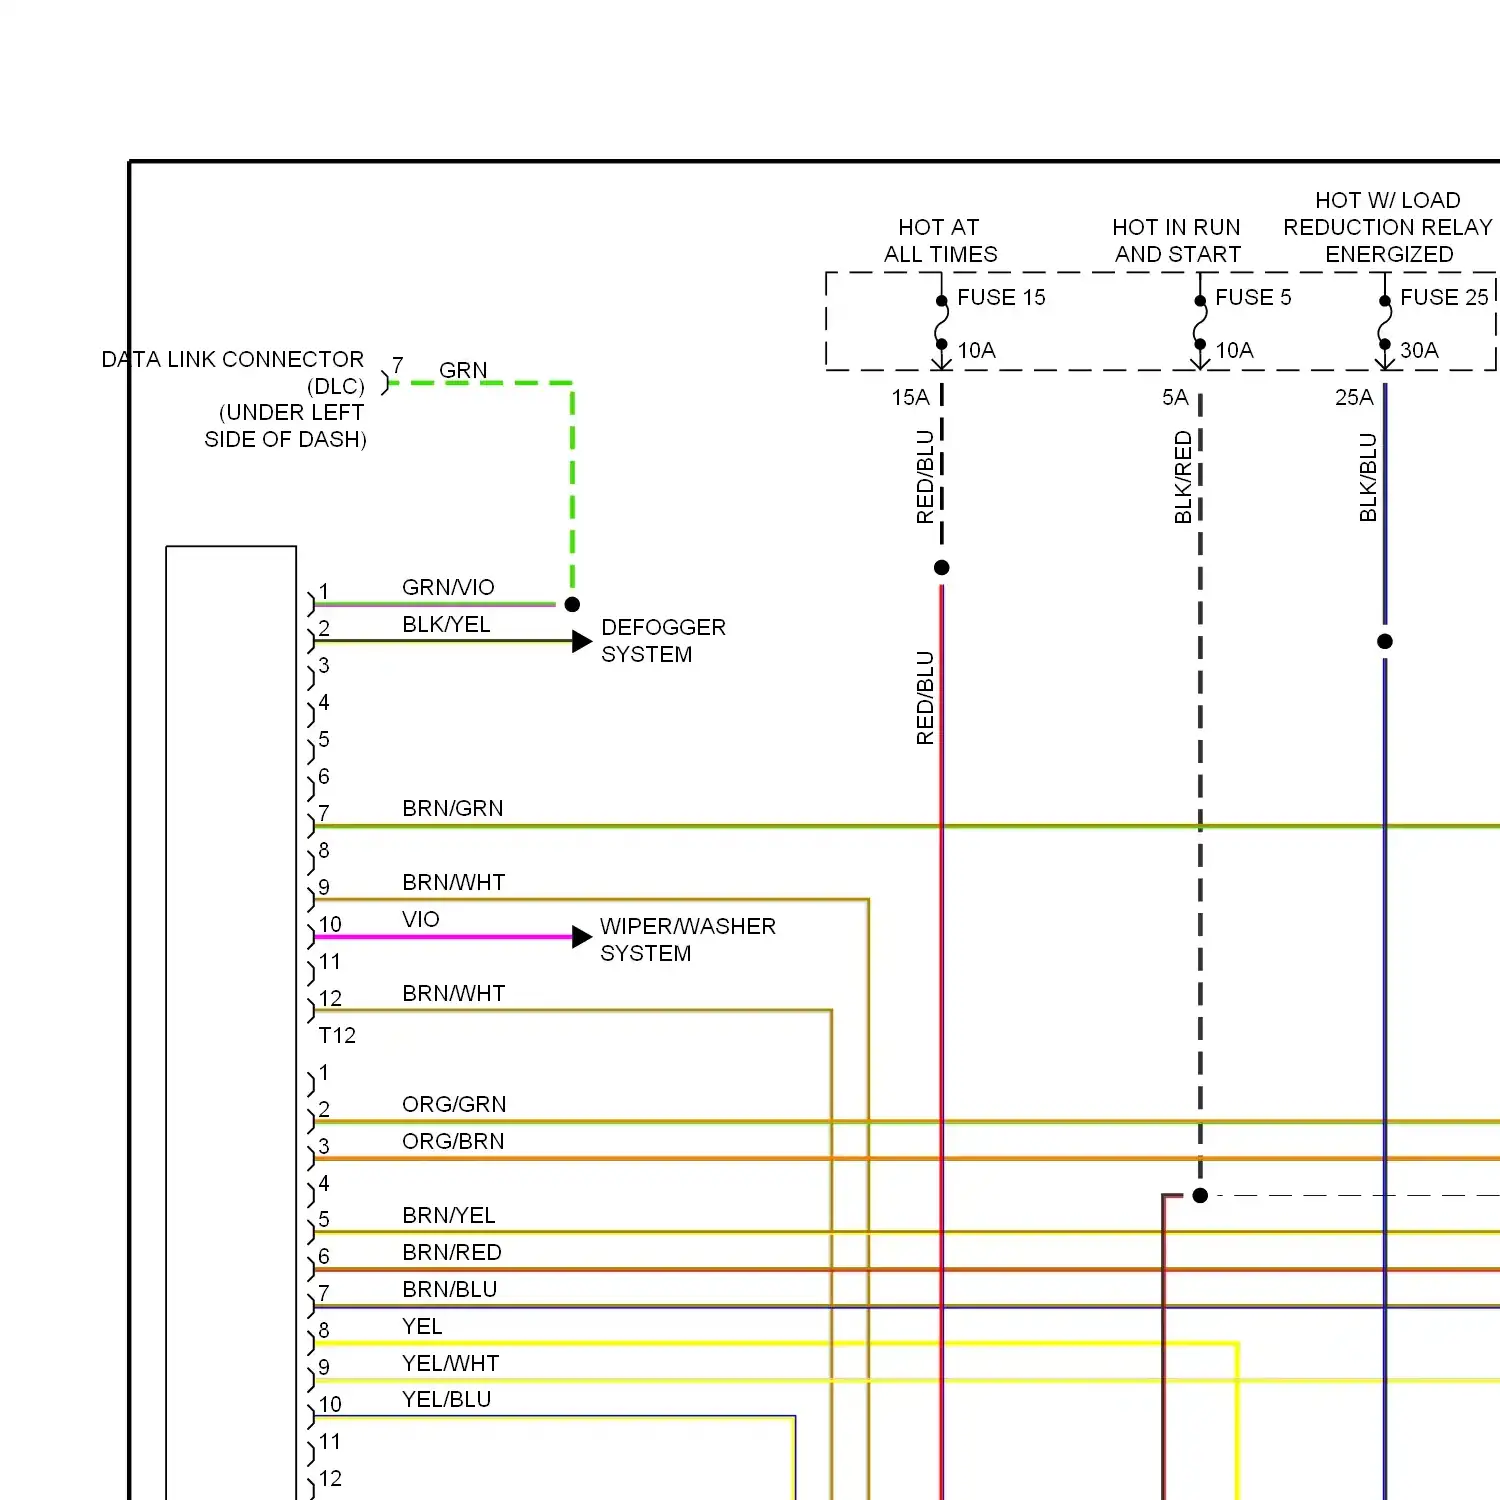The image size is (1500, 1500).
Task: Click the 5A connector label
Action: pos(1175,397)
